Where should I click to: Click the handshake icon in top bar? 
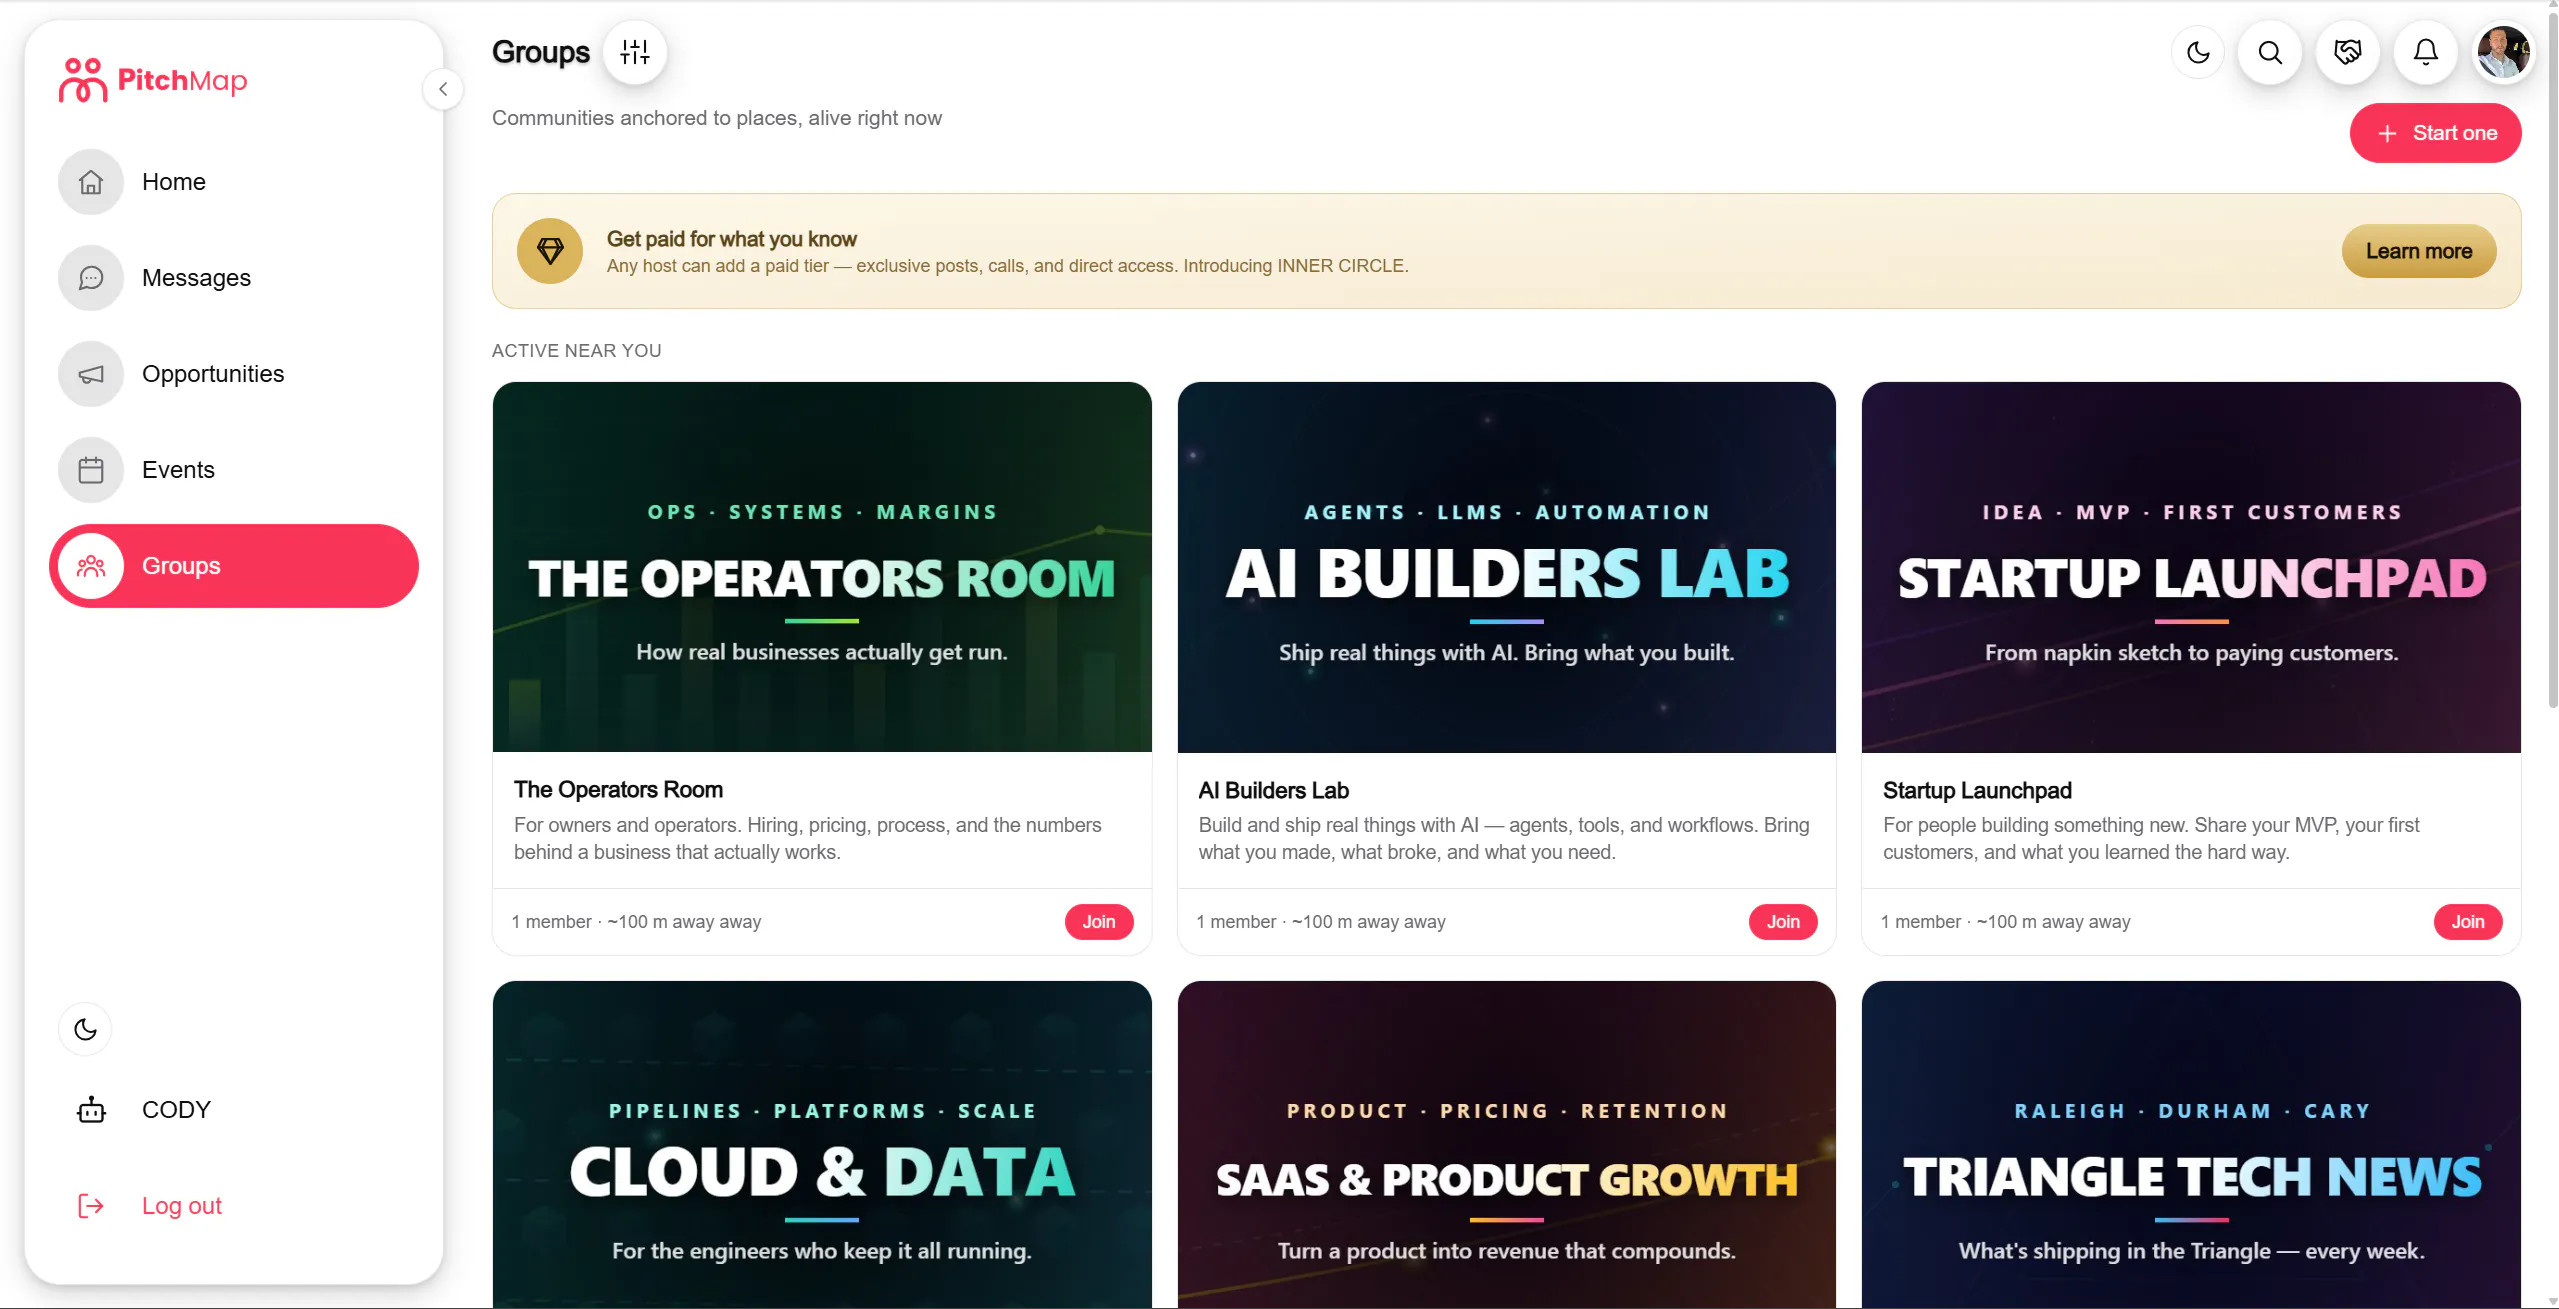click(x=2348, y=52)
